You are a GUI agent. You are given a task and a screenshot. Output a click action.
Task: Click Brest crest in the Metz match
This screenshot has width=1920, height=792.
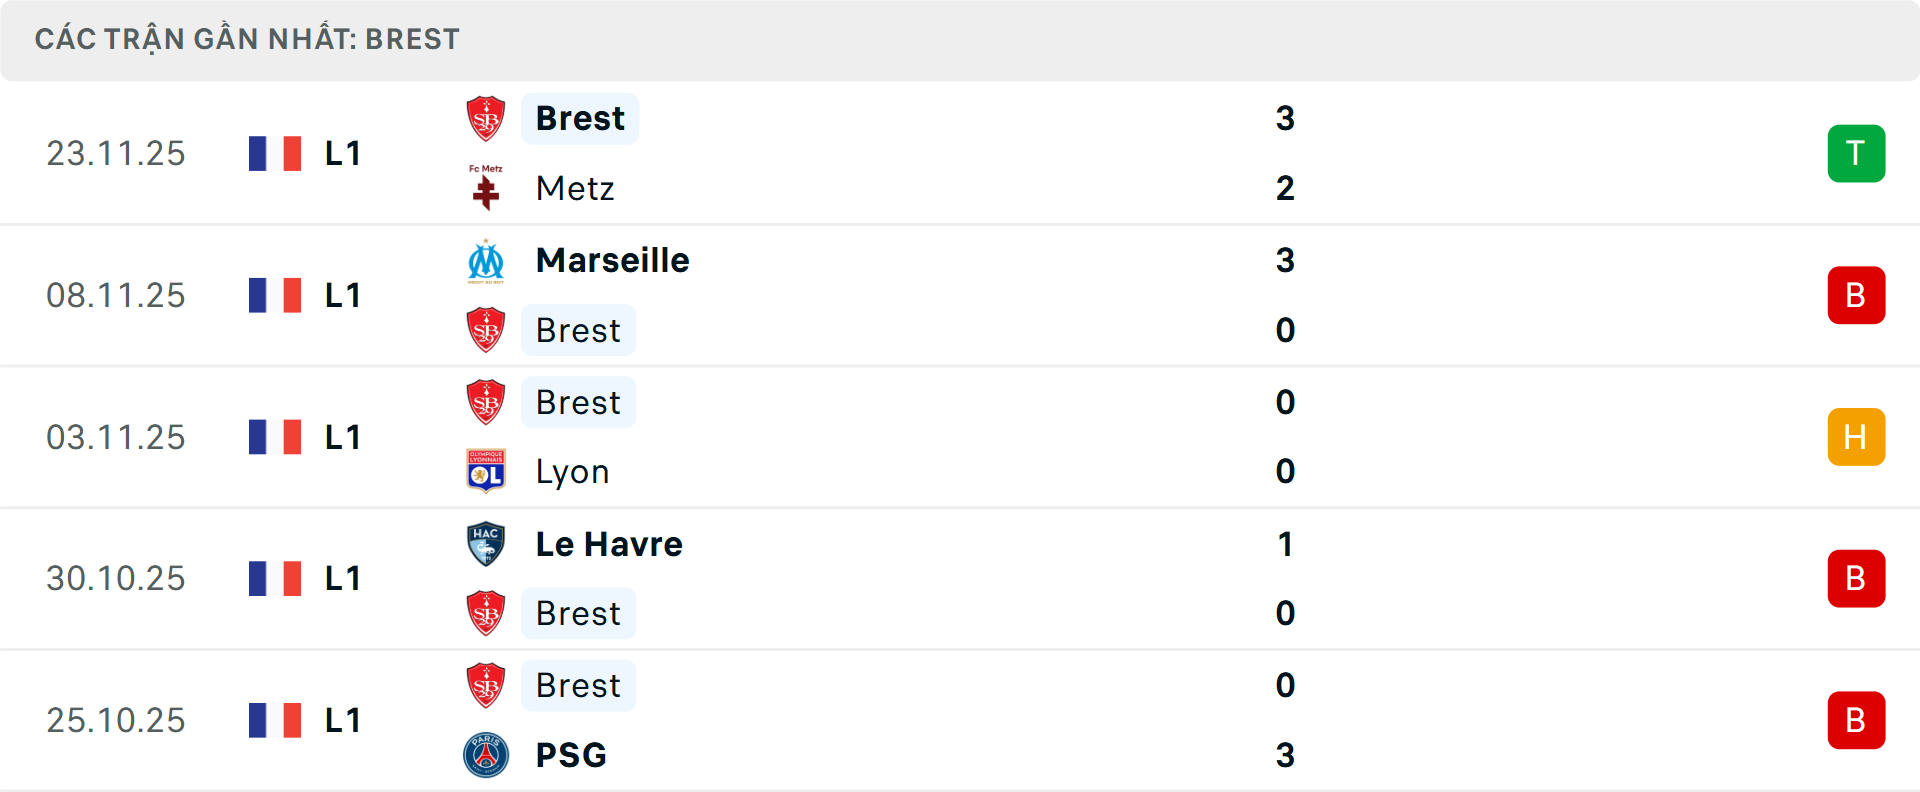[486, 119]
